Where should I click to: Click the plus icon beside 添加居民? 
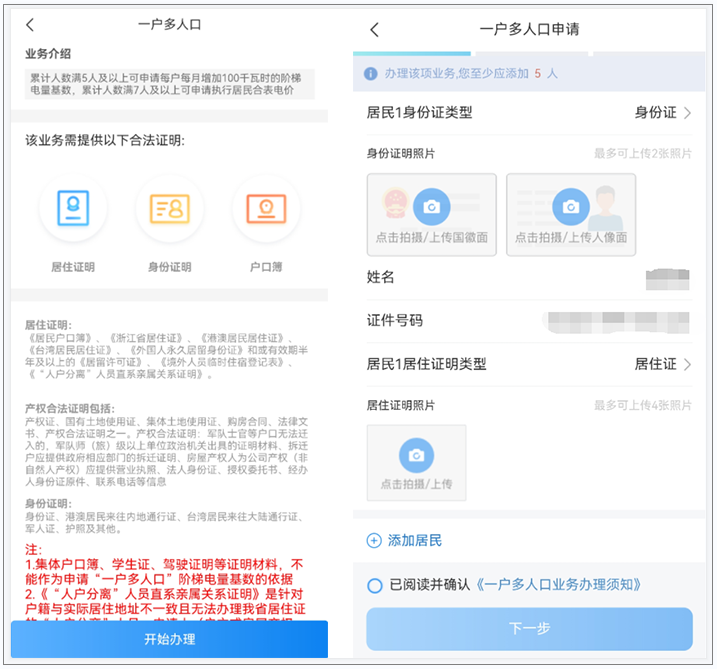(375, 540)
